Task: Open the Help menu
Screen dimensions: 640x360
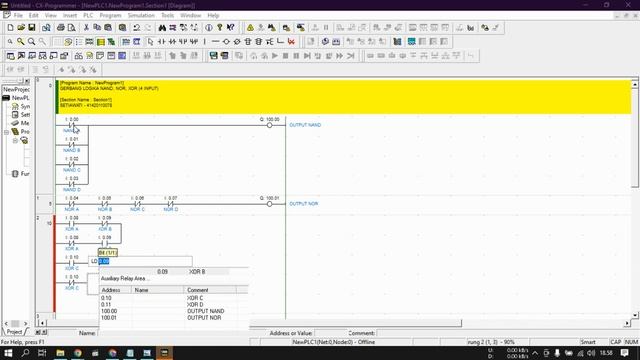Action: 213,16
